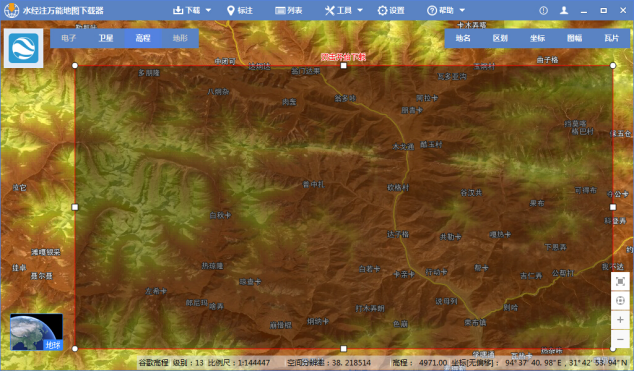Click the blue globe logo tile
634x372 pixels.
coord(23,48)
